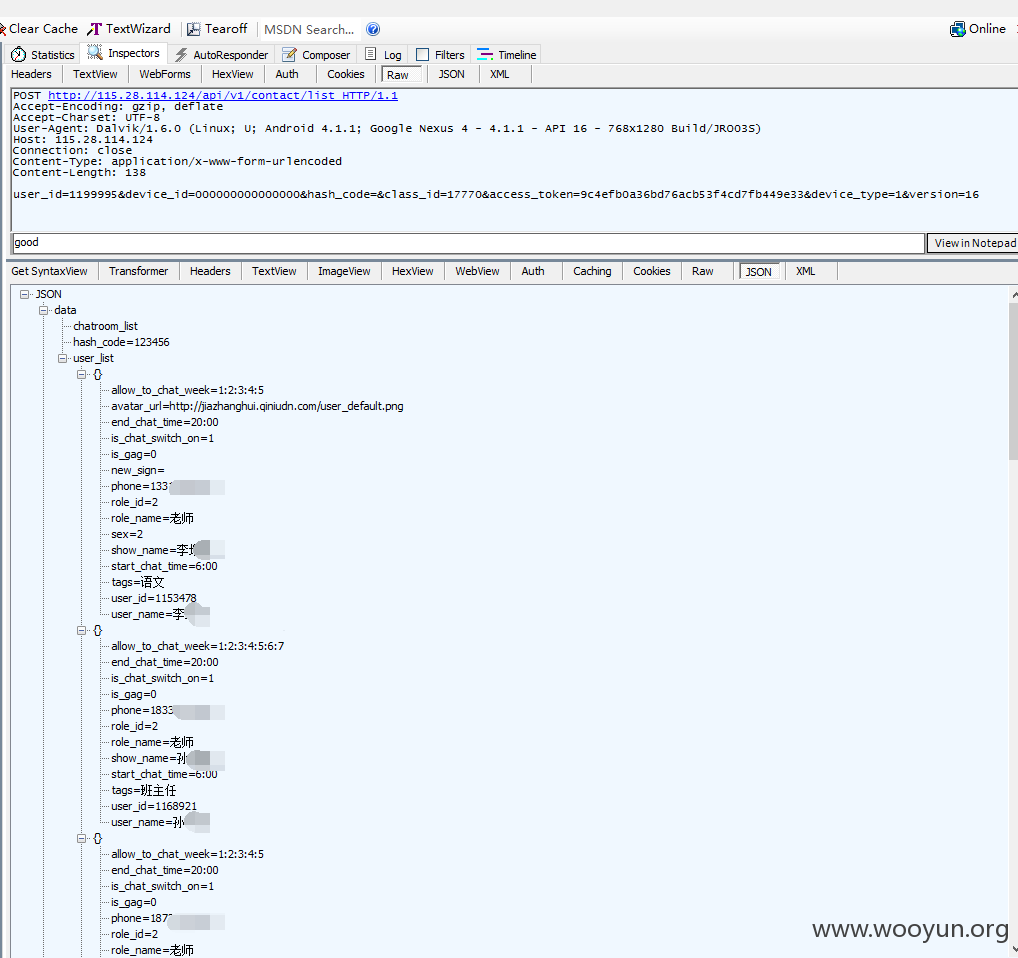Click View in Notepad button
1018x958 pixels.
click(x=973, y=243)
